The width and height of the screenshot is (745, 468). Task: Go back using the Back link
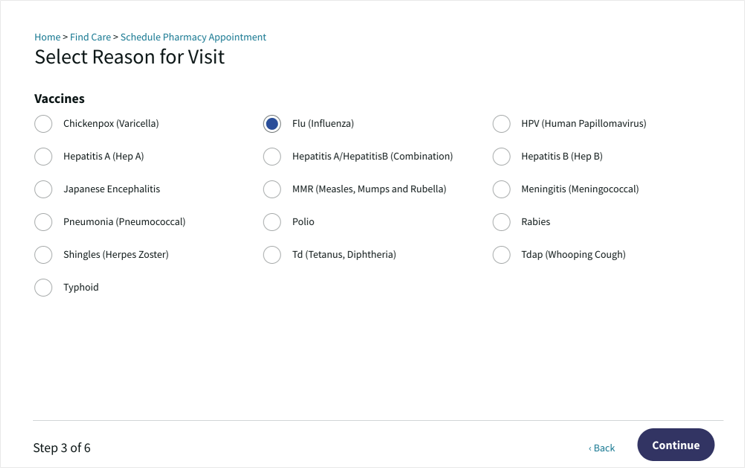pyautogui.click(x=602, y=448)
